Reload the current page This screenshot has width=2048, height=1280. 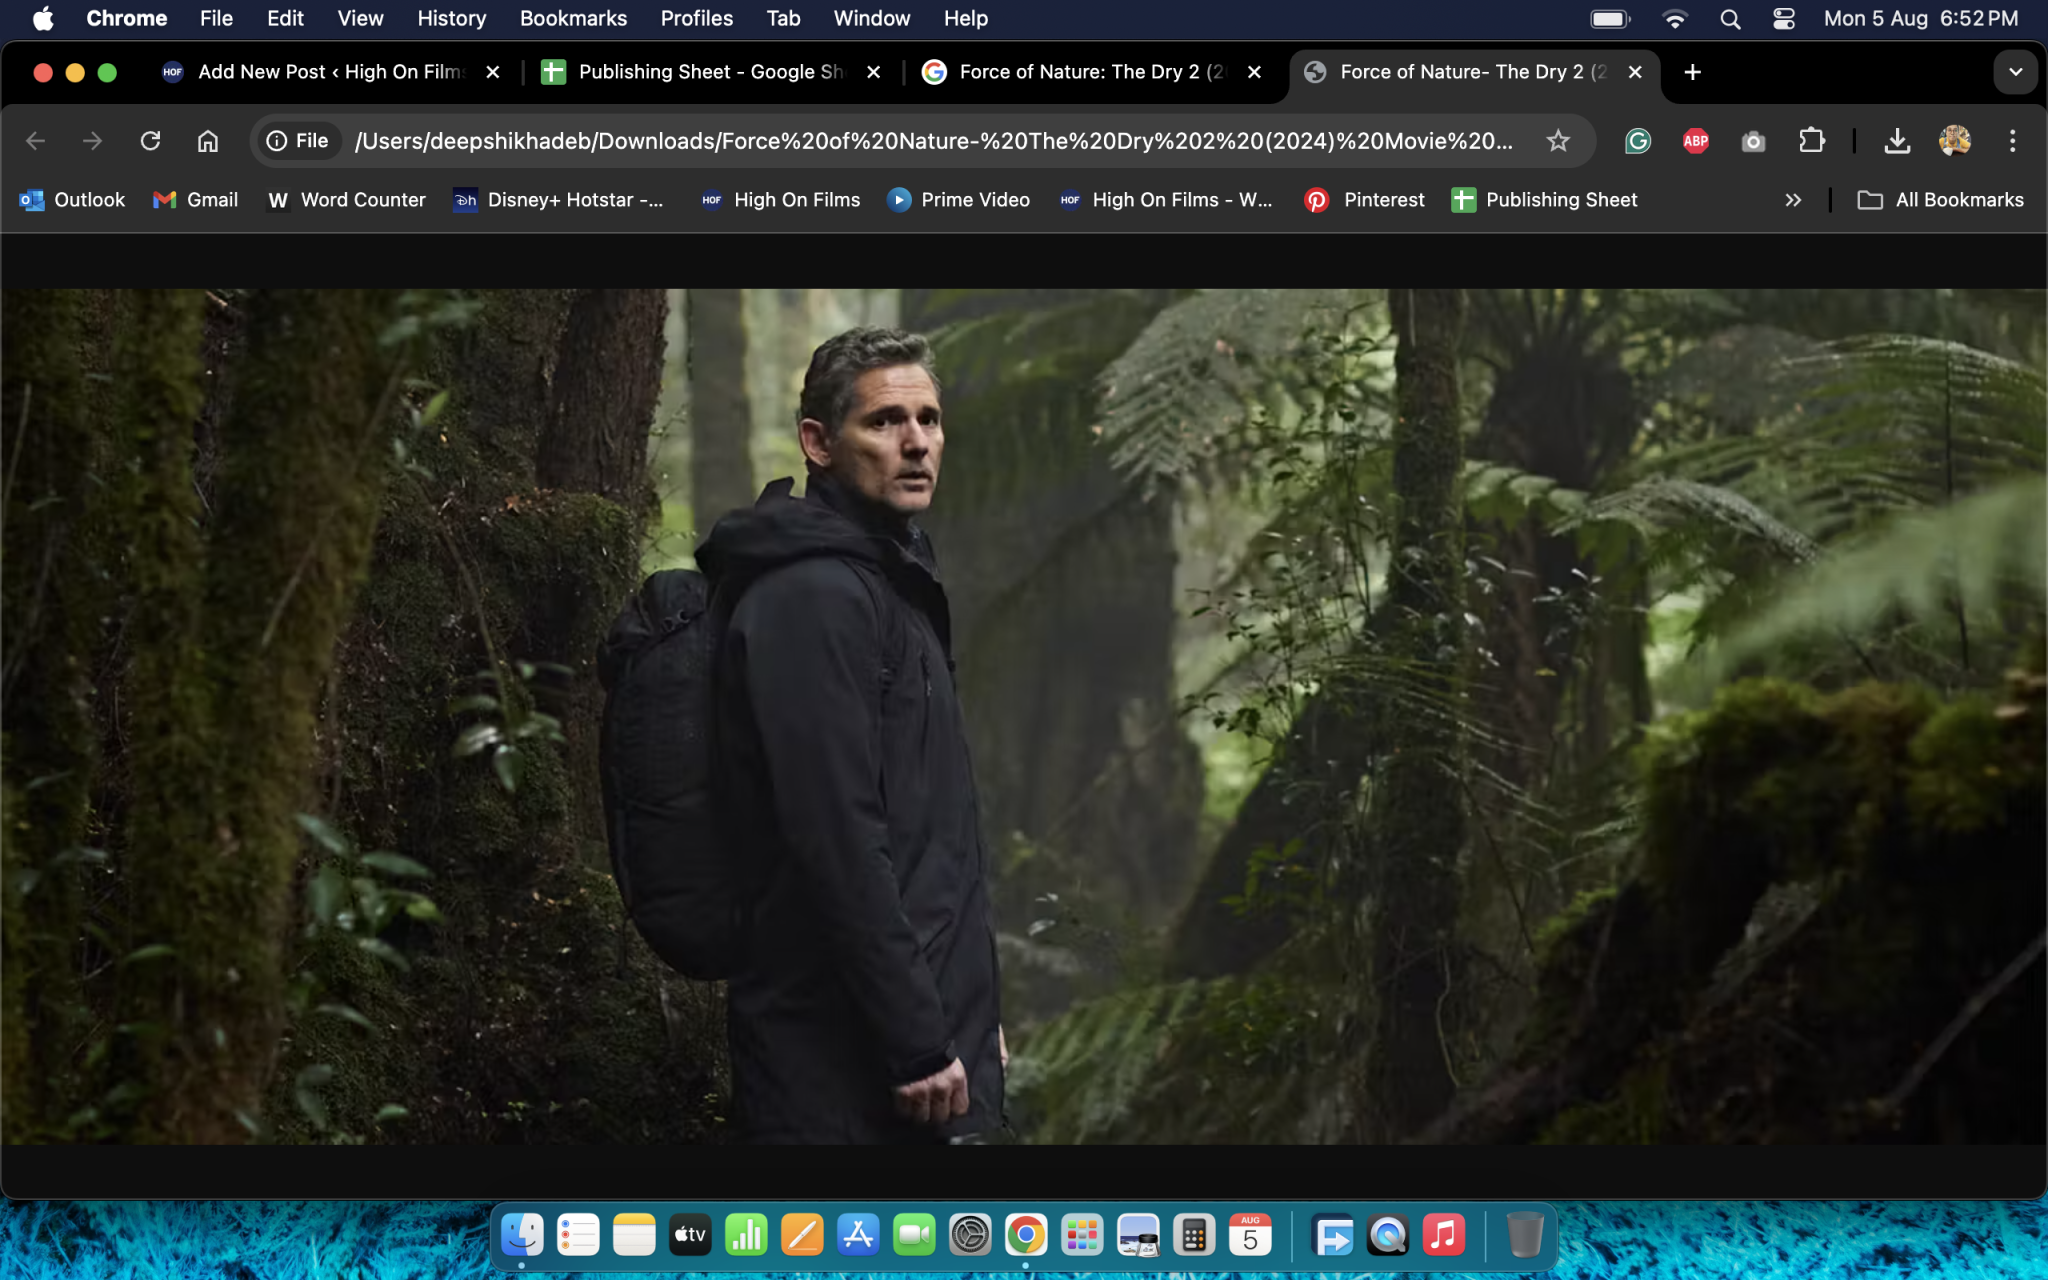pos(150,141)
